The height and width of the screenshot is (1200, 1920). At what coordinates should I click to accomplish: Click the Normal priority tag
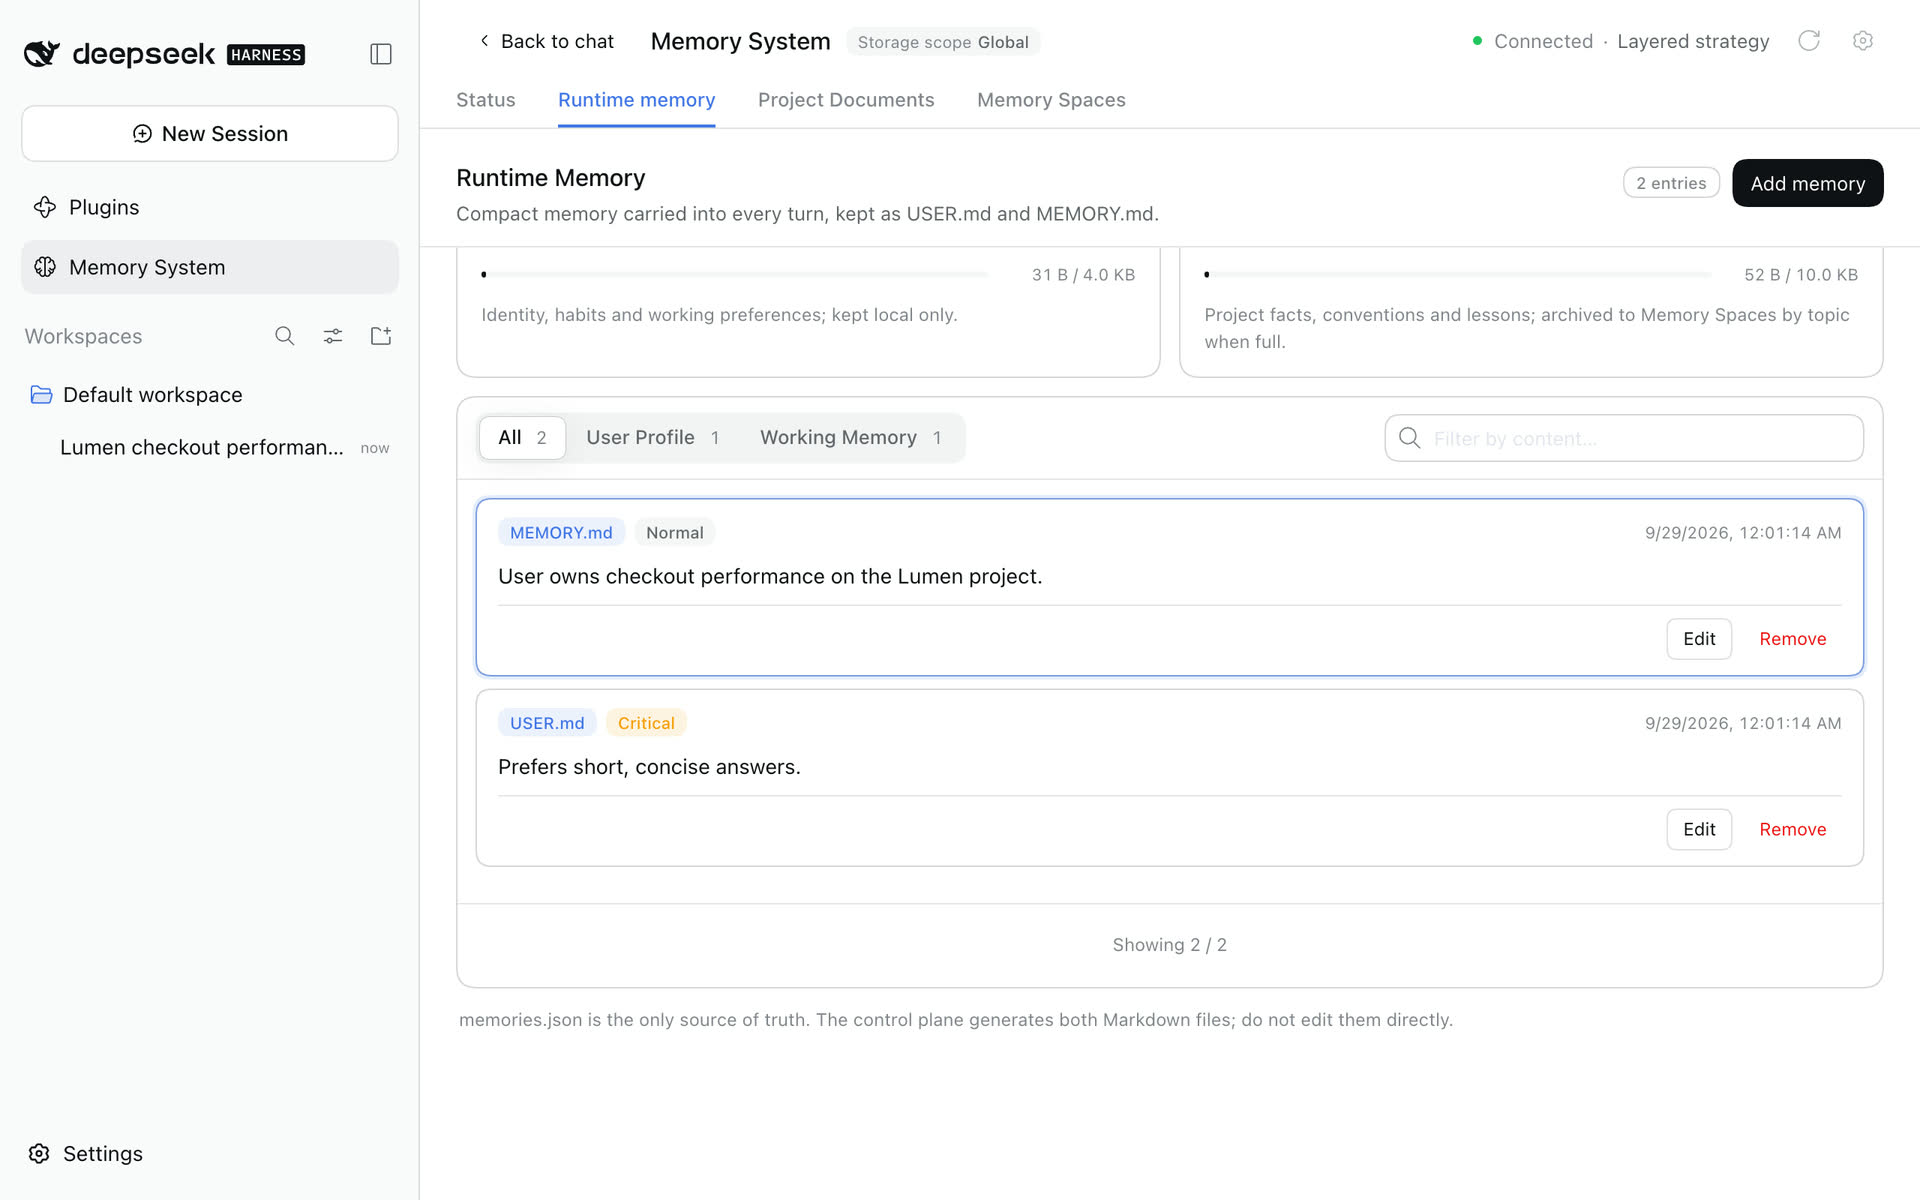point(675,533)
